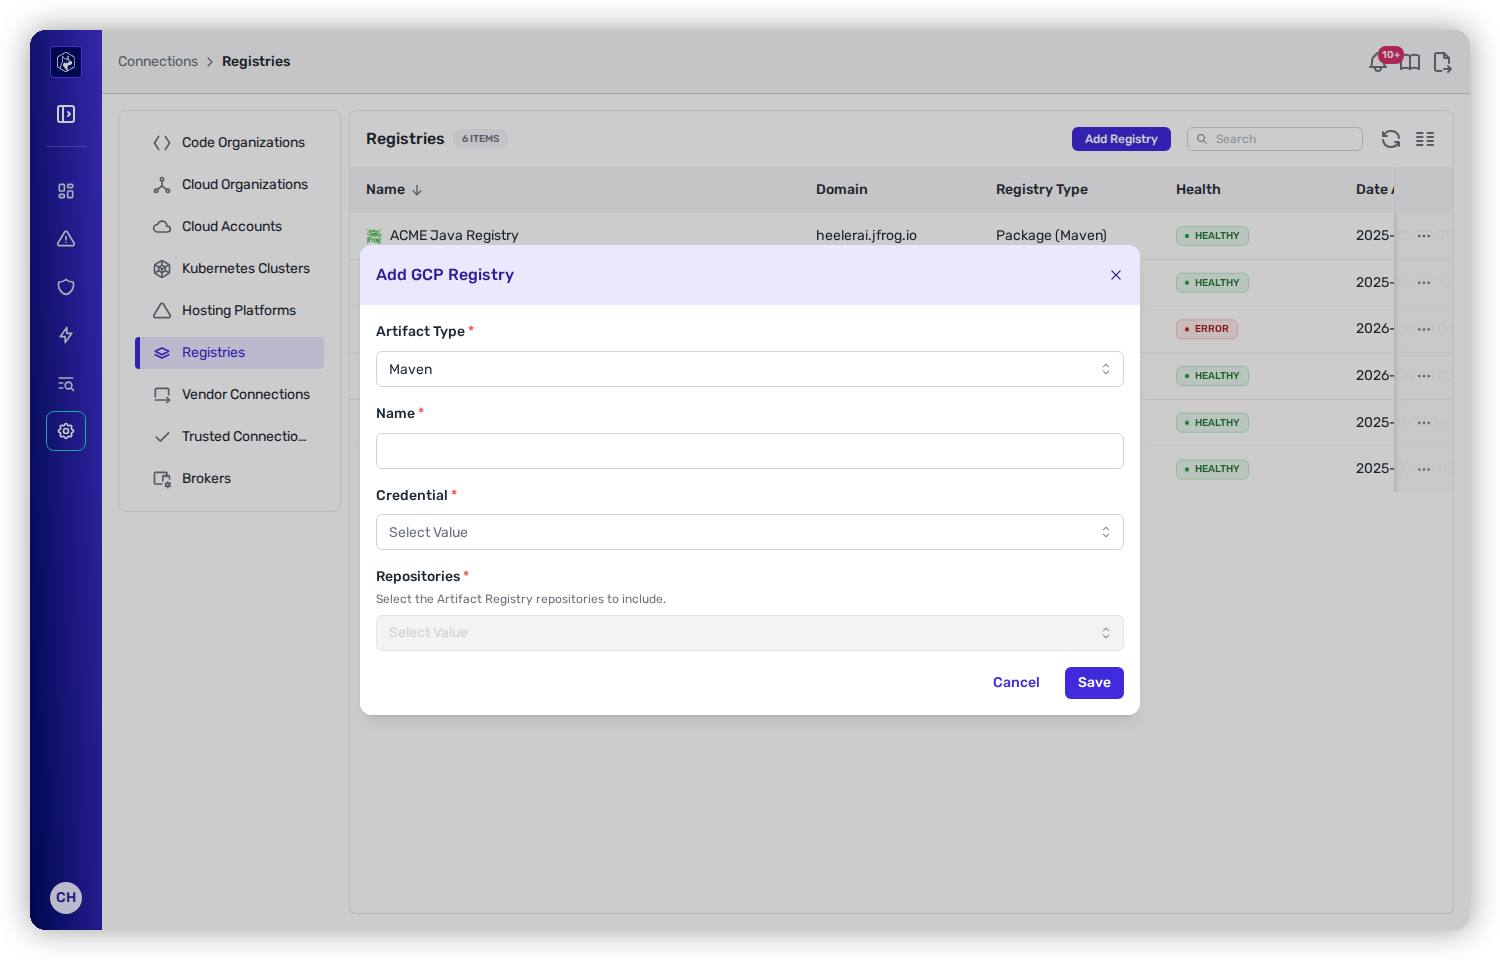Click the ERROR health badge
Screen dimensions: 1500x960
pyautogui.click(x=1207, y=329)
